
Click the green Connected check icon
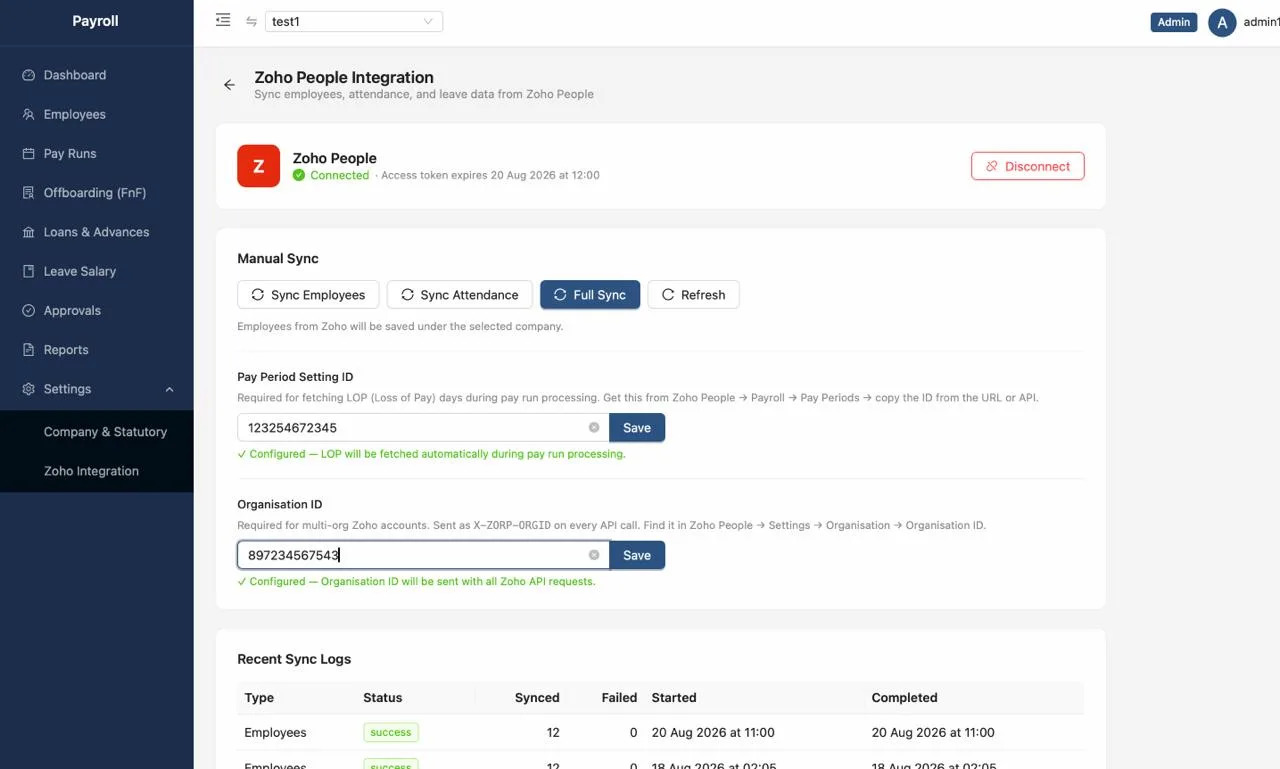(x=299, y=175)
